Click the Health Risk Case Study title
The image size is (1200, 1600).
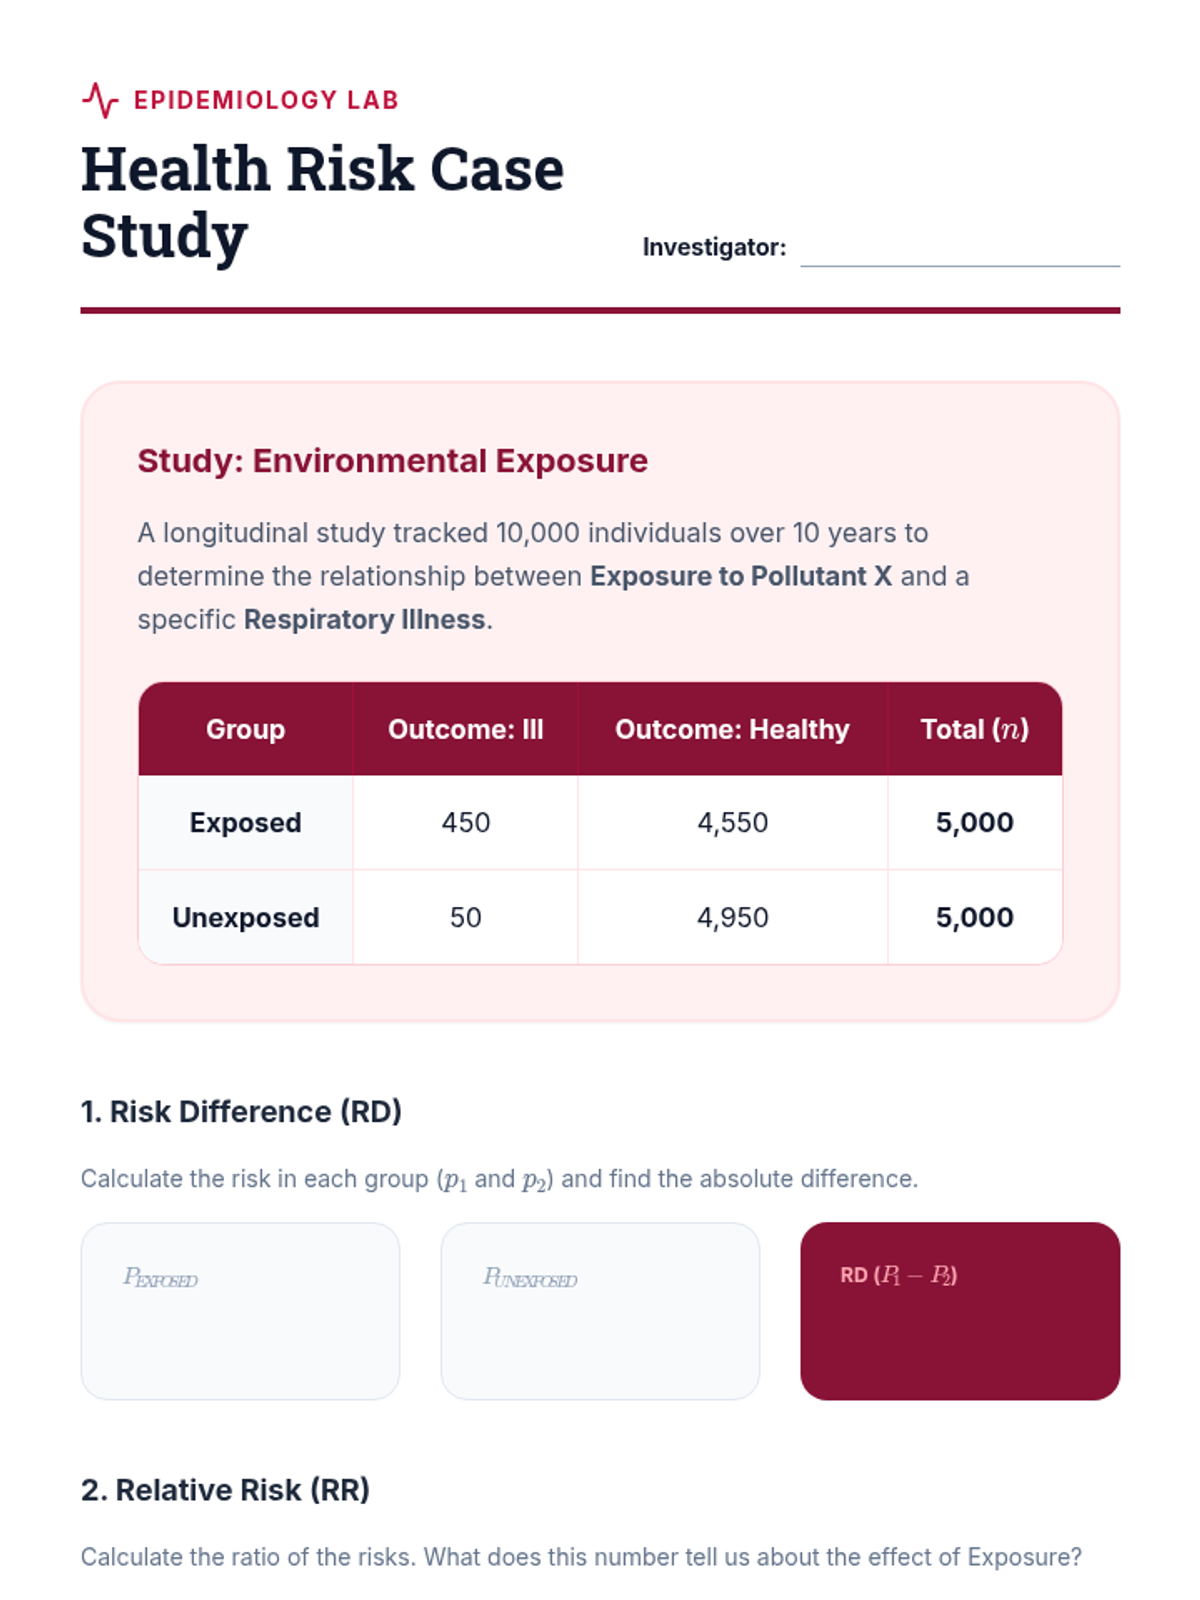pos(322,202)
